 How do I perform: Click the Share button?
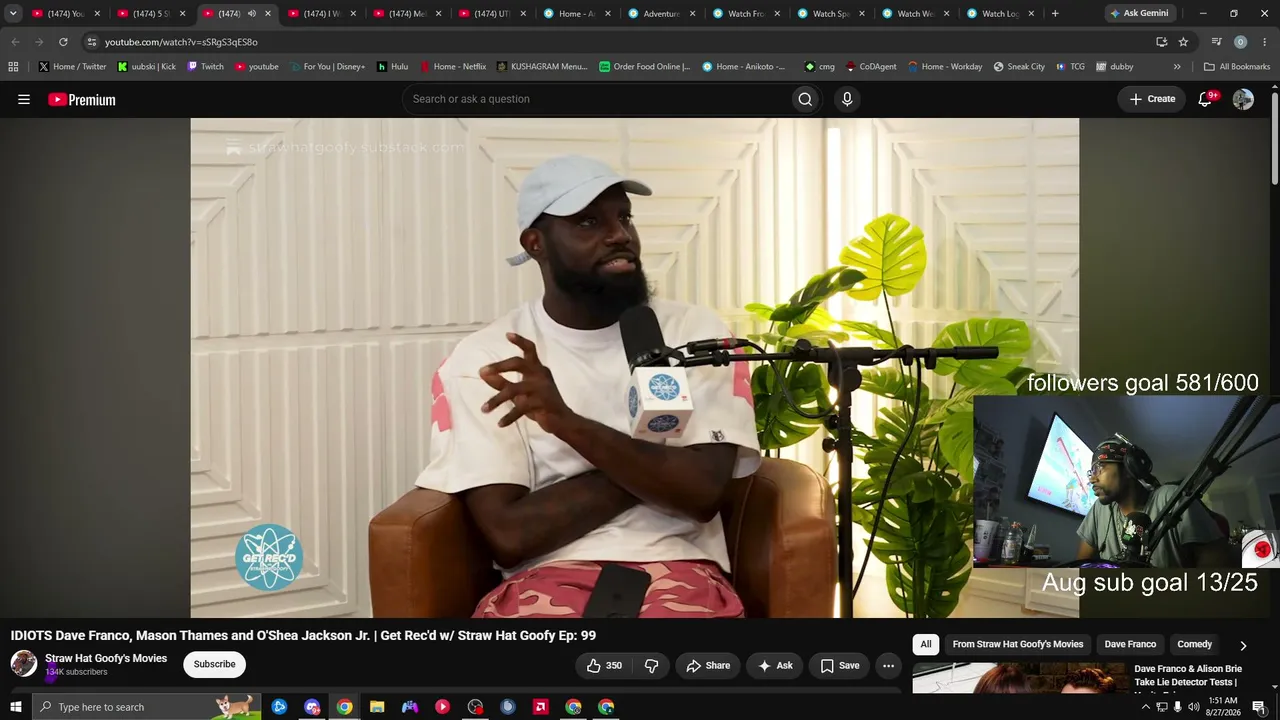[708, 666]
